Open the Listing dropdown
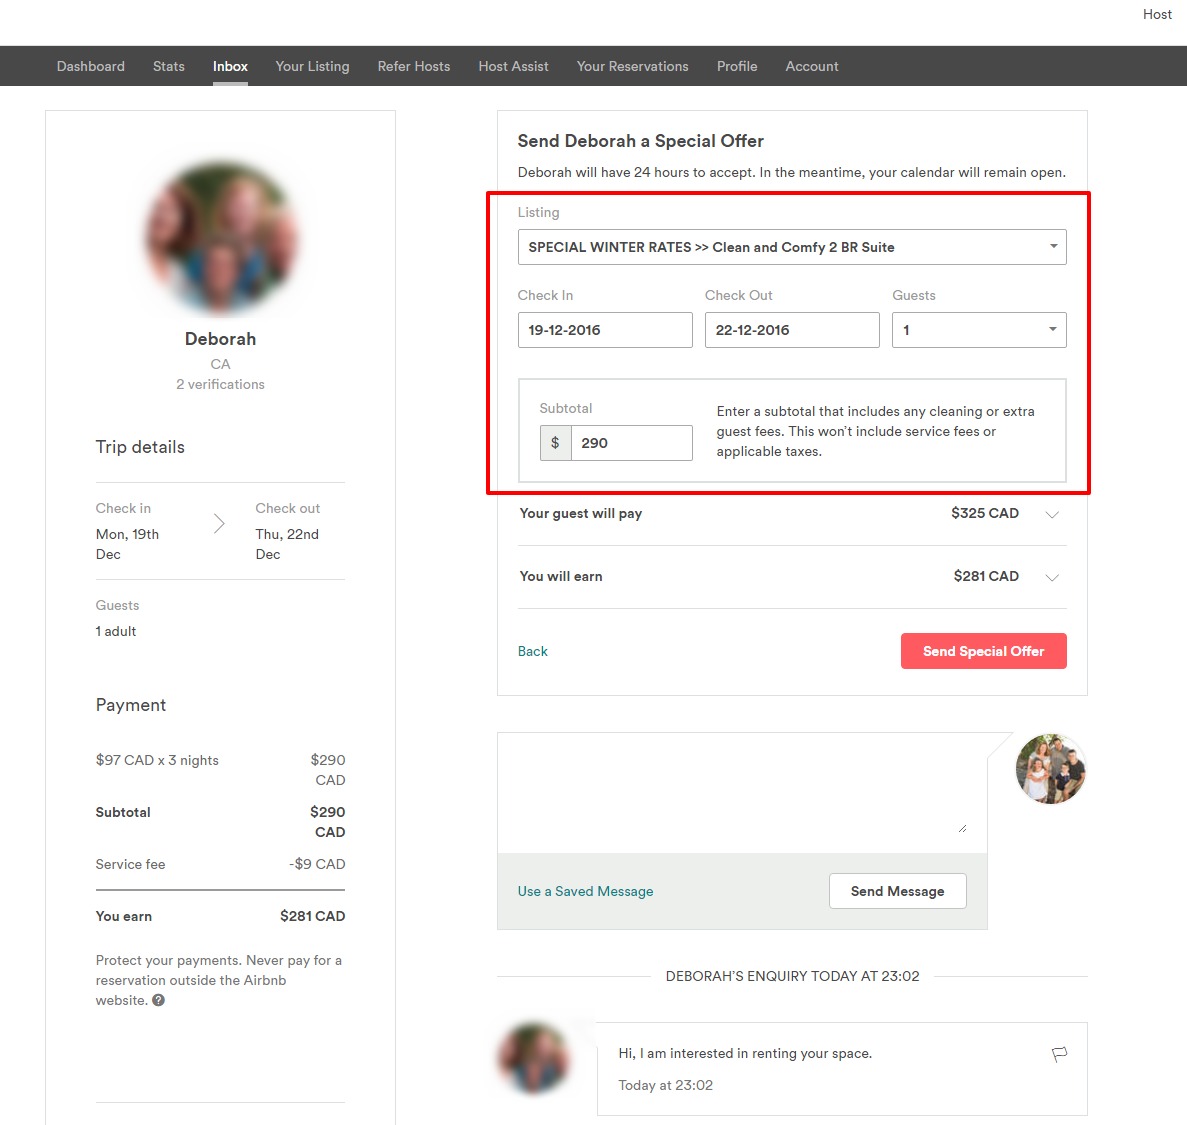Image resolution: width=1187 pixels, height=1125 pixels. pyautogui.click(x=791, y=247)
